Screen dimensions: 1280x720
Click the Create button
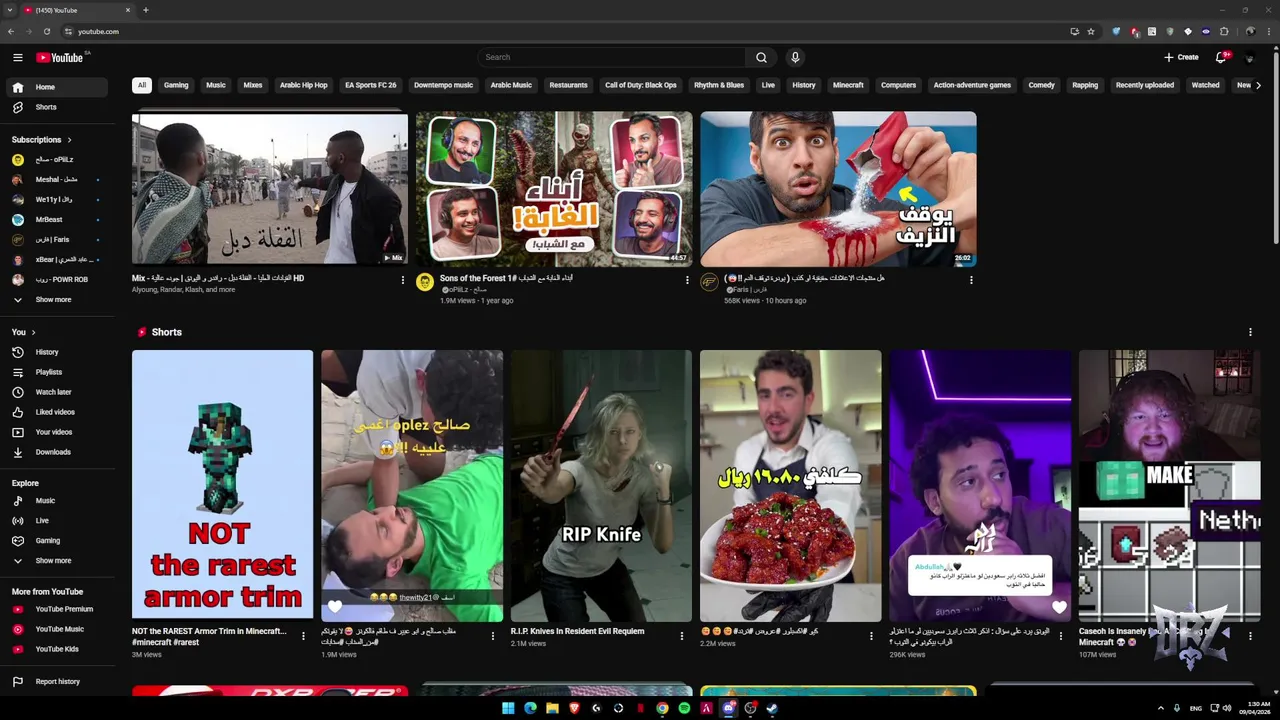click(1181, 57)
